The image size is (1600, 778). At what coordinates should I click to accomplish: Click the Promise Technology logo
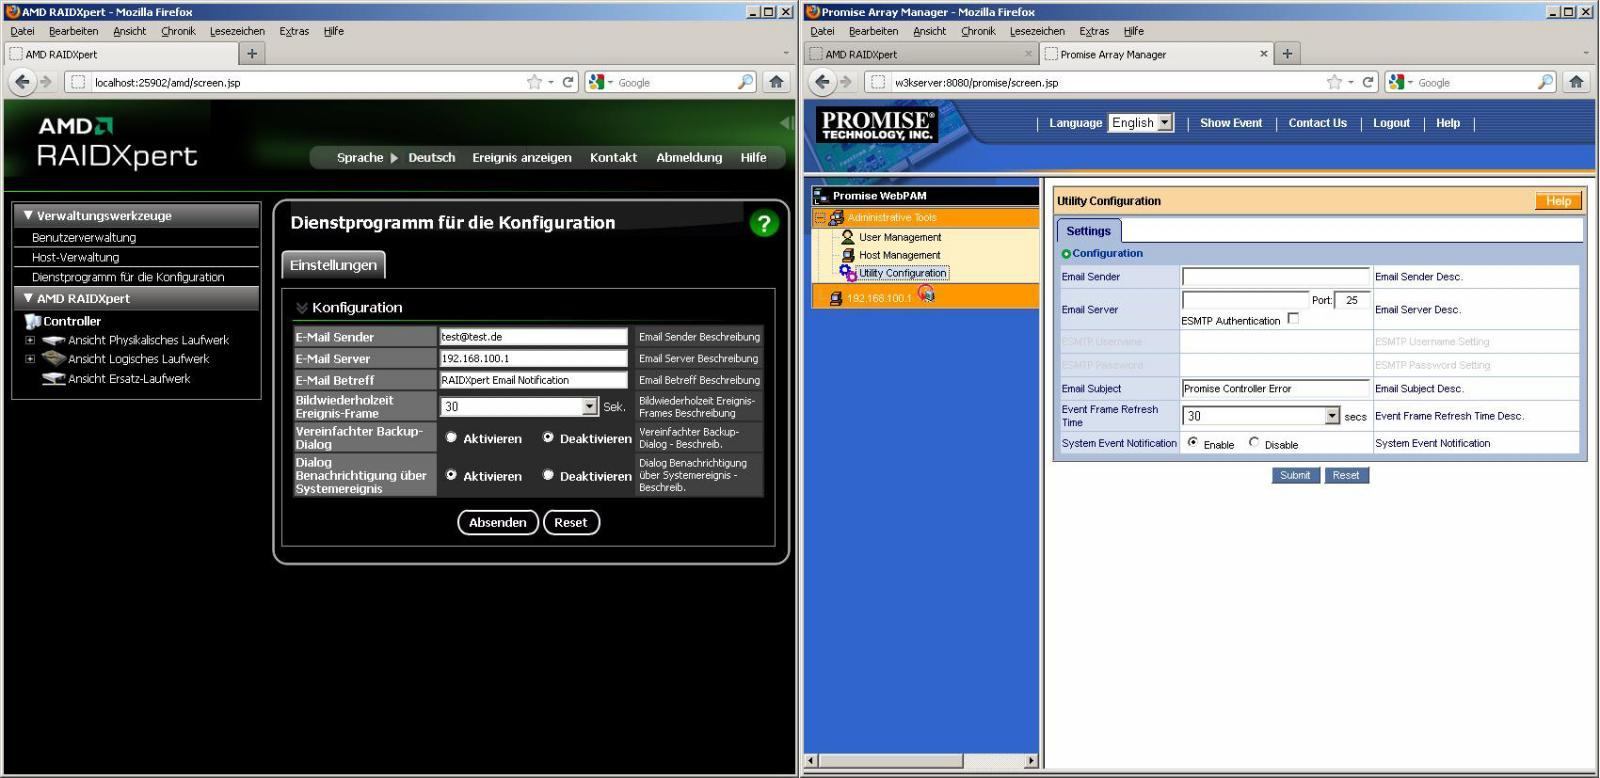tap(877, 125)
